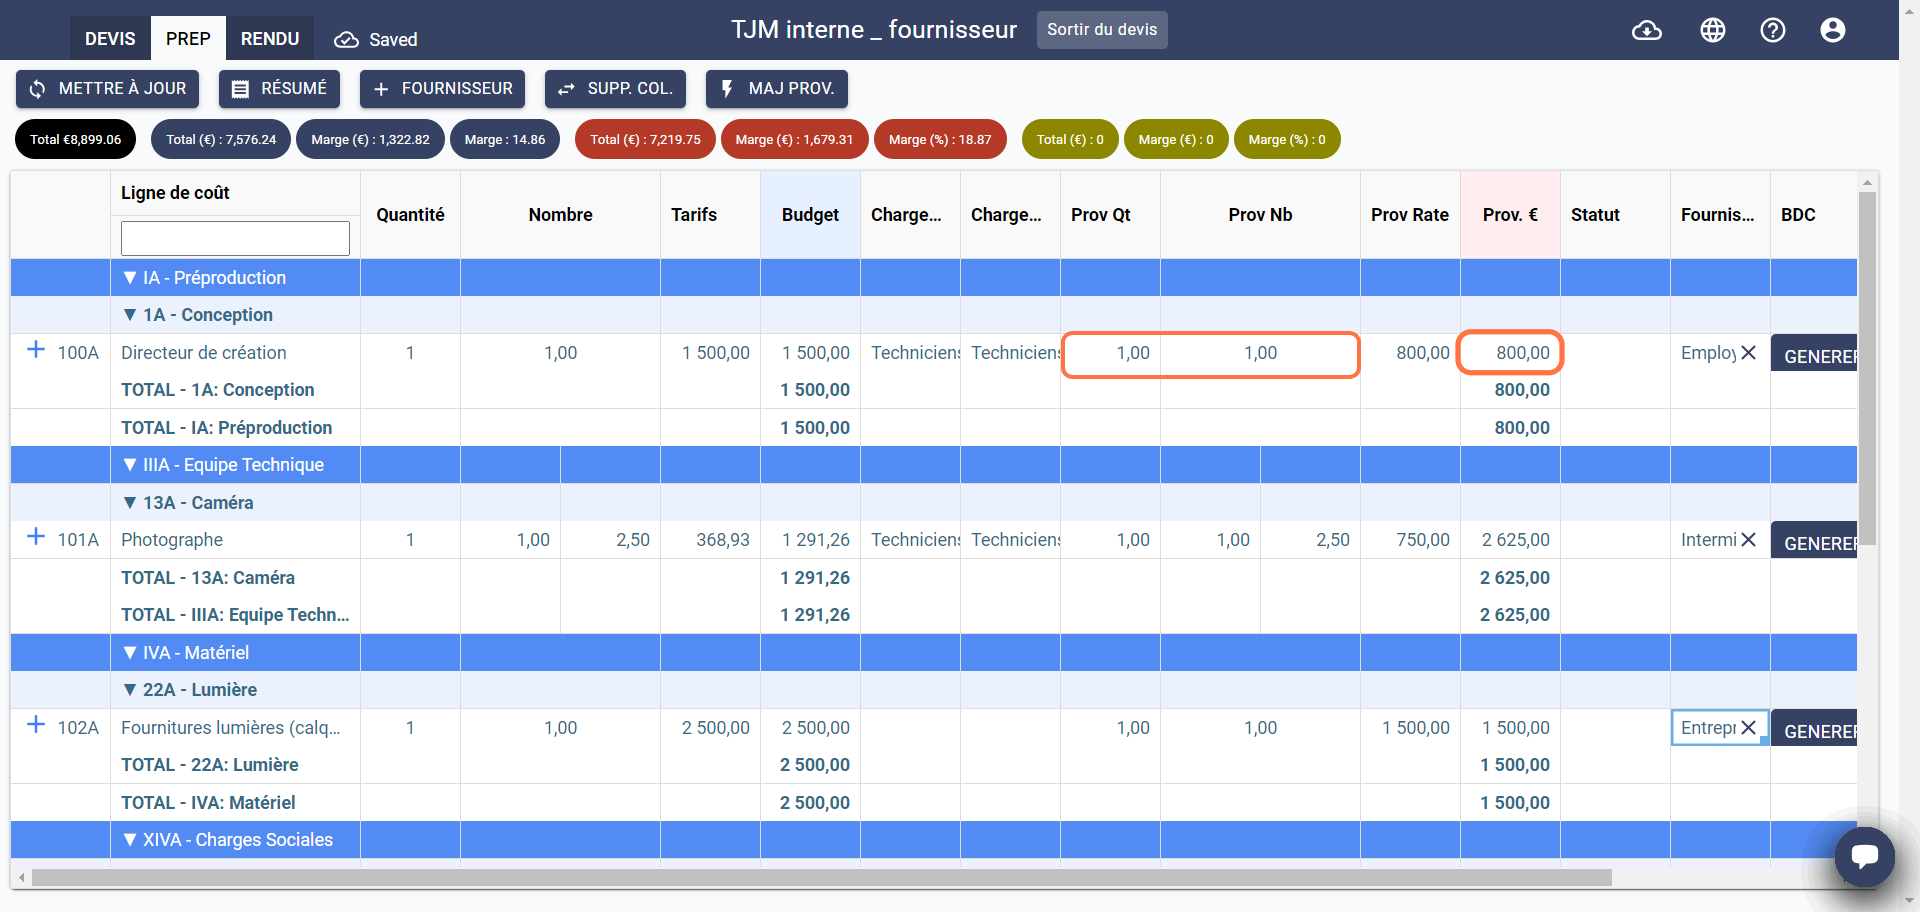The height and width of the screenshot is (912, 1920).
Task: Collapse 22A - Lumière group
Action: click(x=130, y=690)
